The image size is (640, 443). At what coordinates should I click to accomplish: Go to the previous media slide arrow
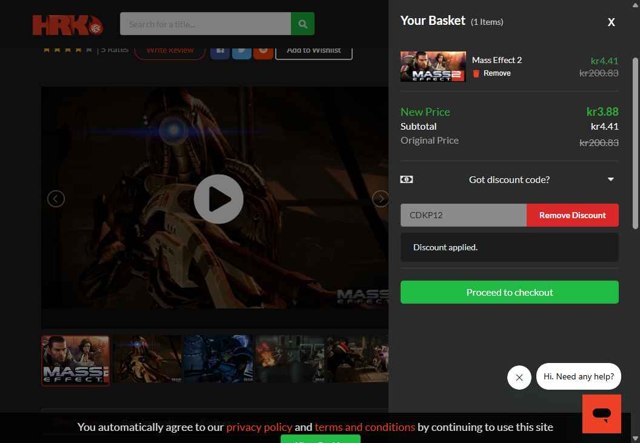tap(56, 199)
